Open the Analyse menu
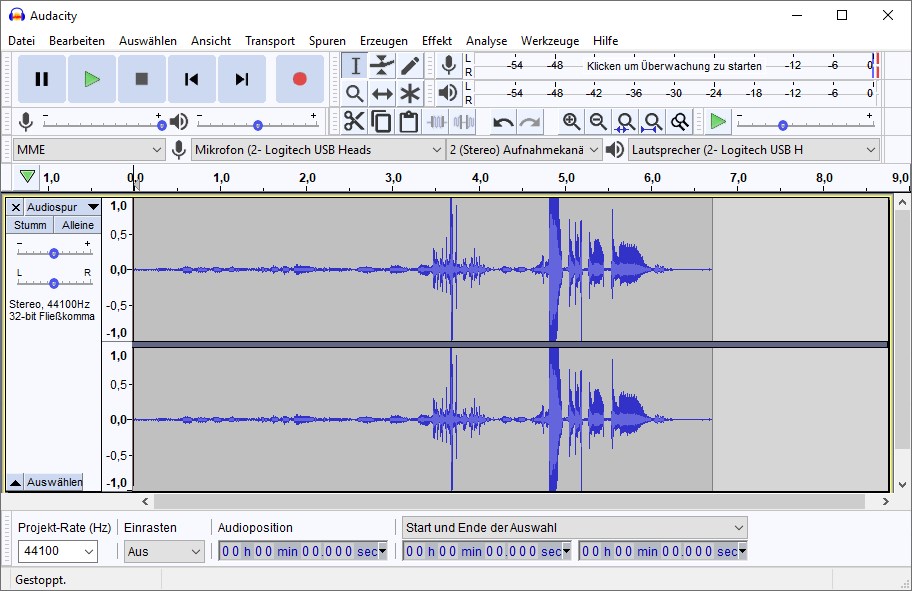Viewport: 912px width, 591px height. 486,41
